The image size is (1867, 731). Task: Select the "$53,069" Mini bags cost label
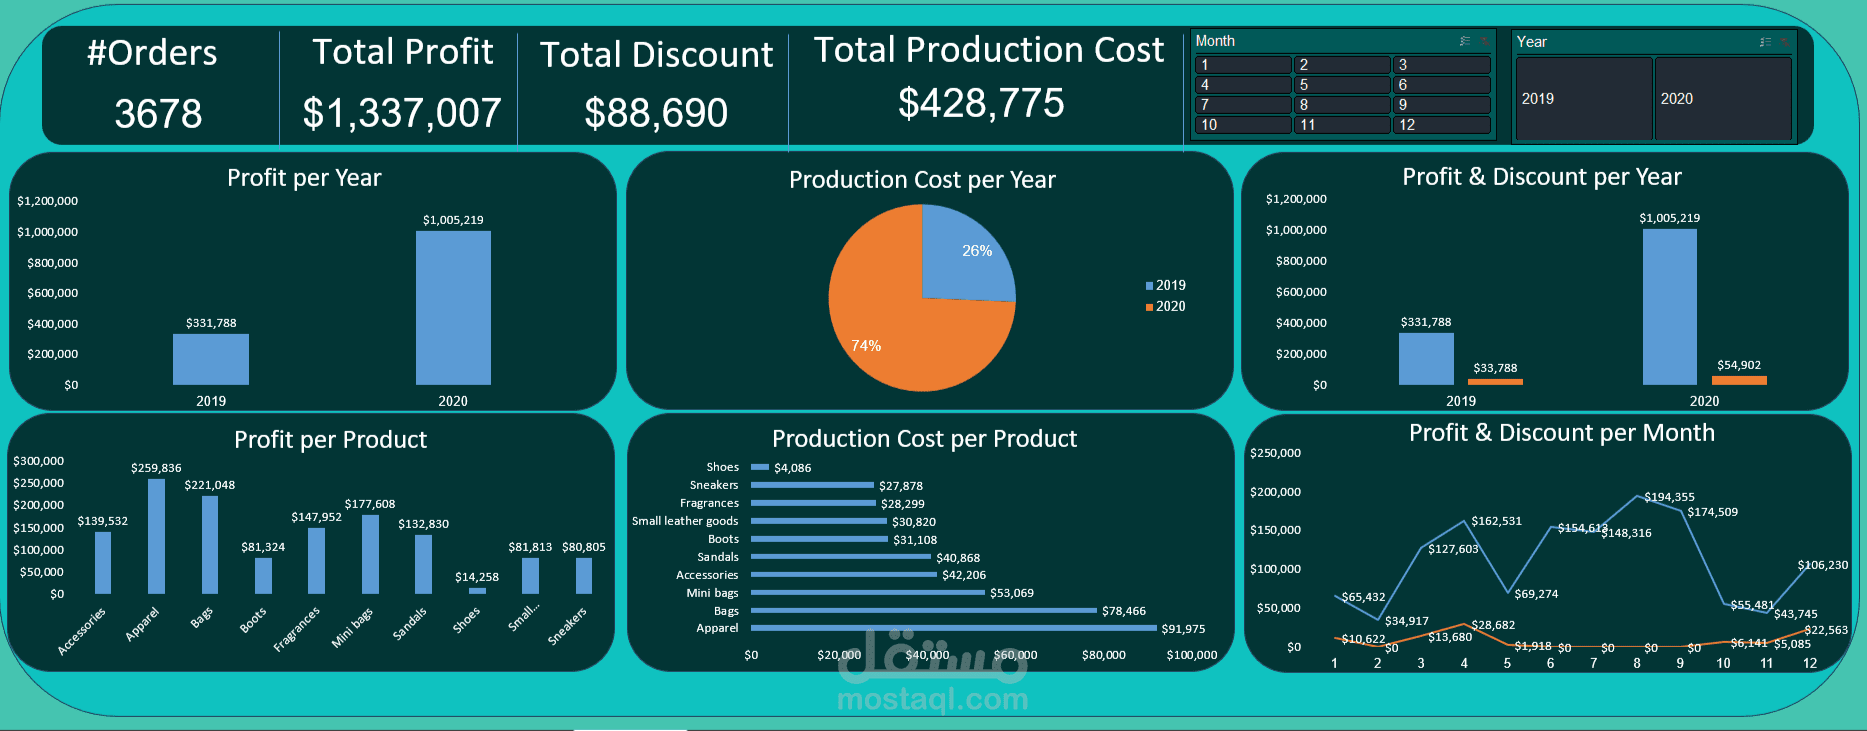coord(1012,593)
